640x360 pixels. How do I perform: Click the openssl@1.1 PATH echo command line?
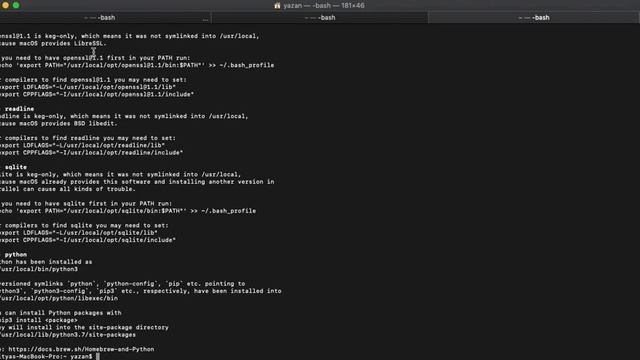[x=137, y=65]
